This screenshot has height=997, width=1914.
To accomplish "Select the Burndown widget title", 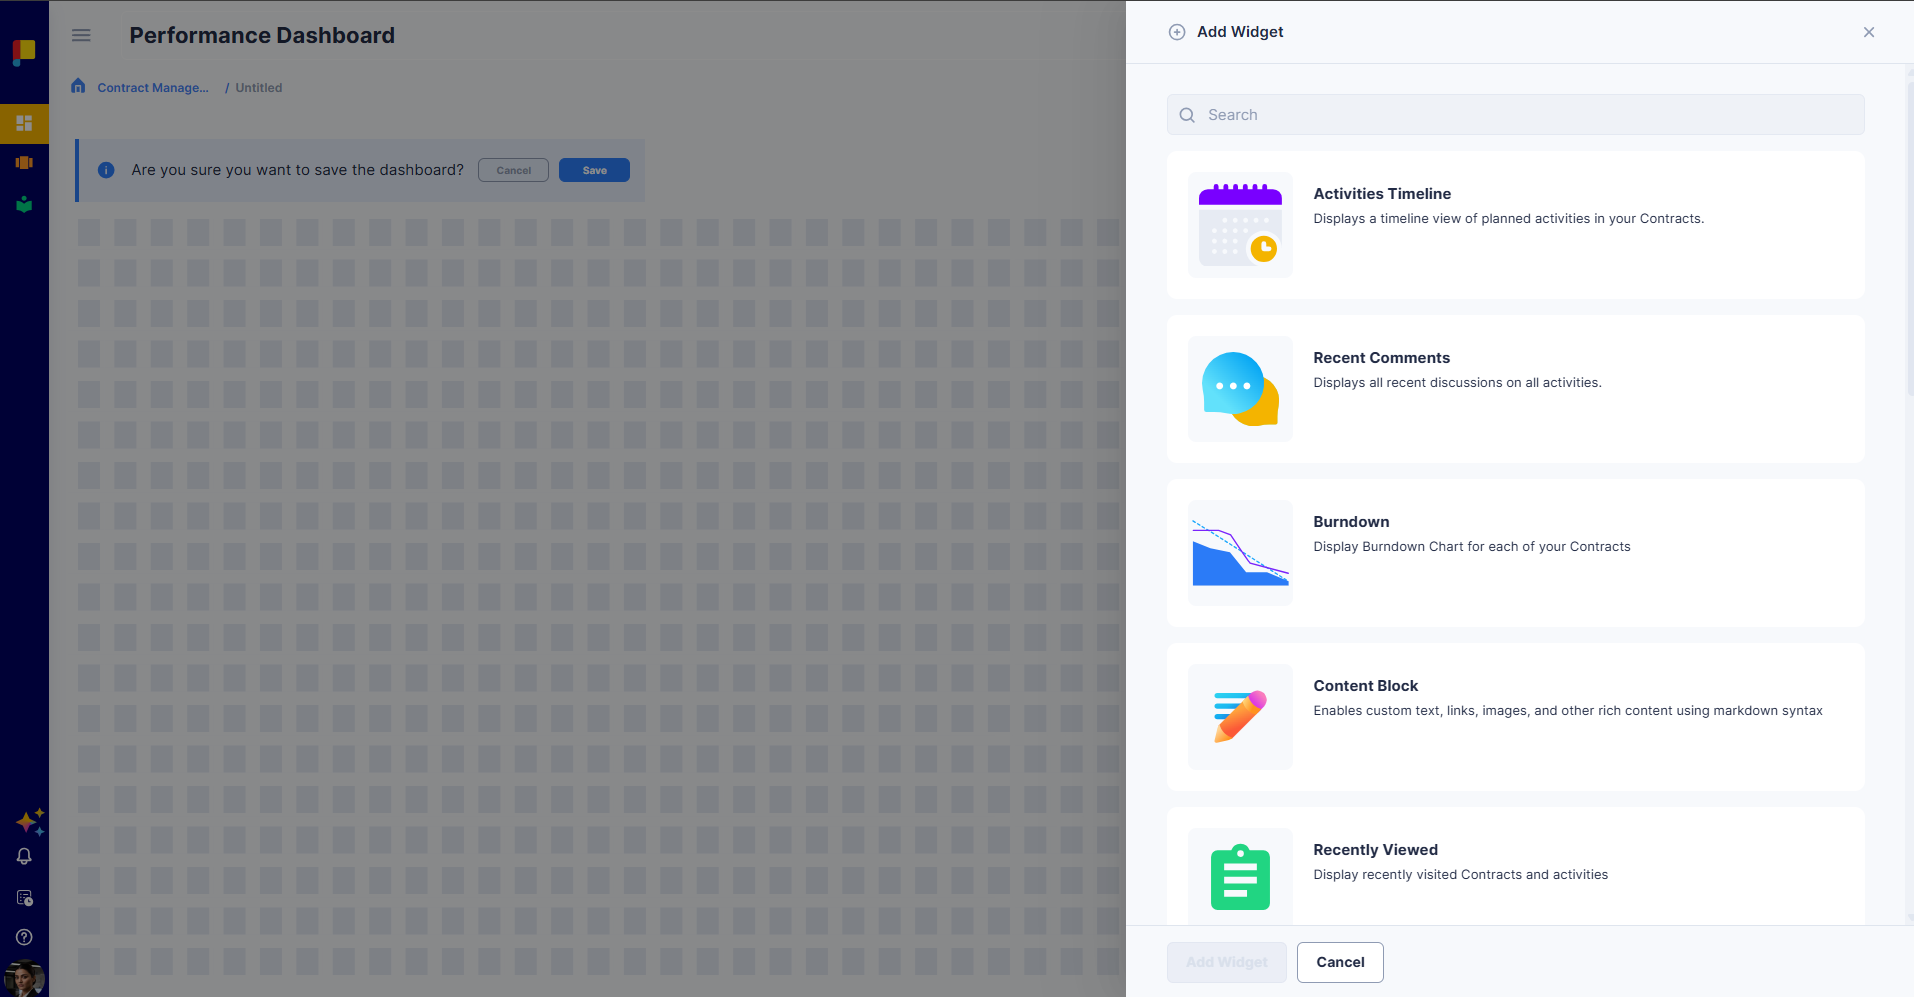I will click(1351, 522).
